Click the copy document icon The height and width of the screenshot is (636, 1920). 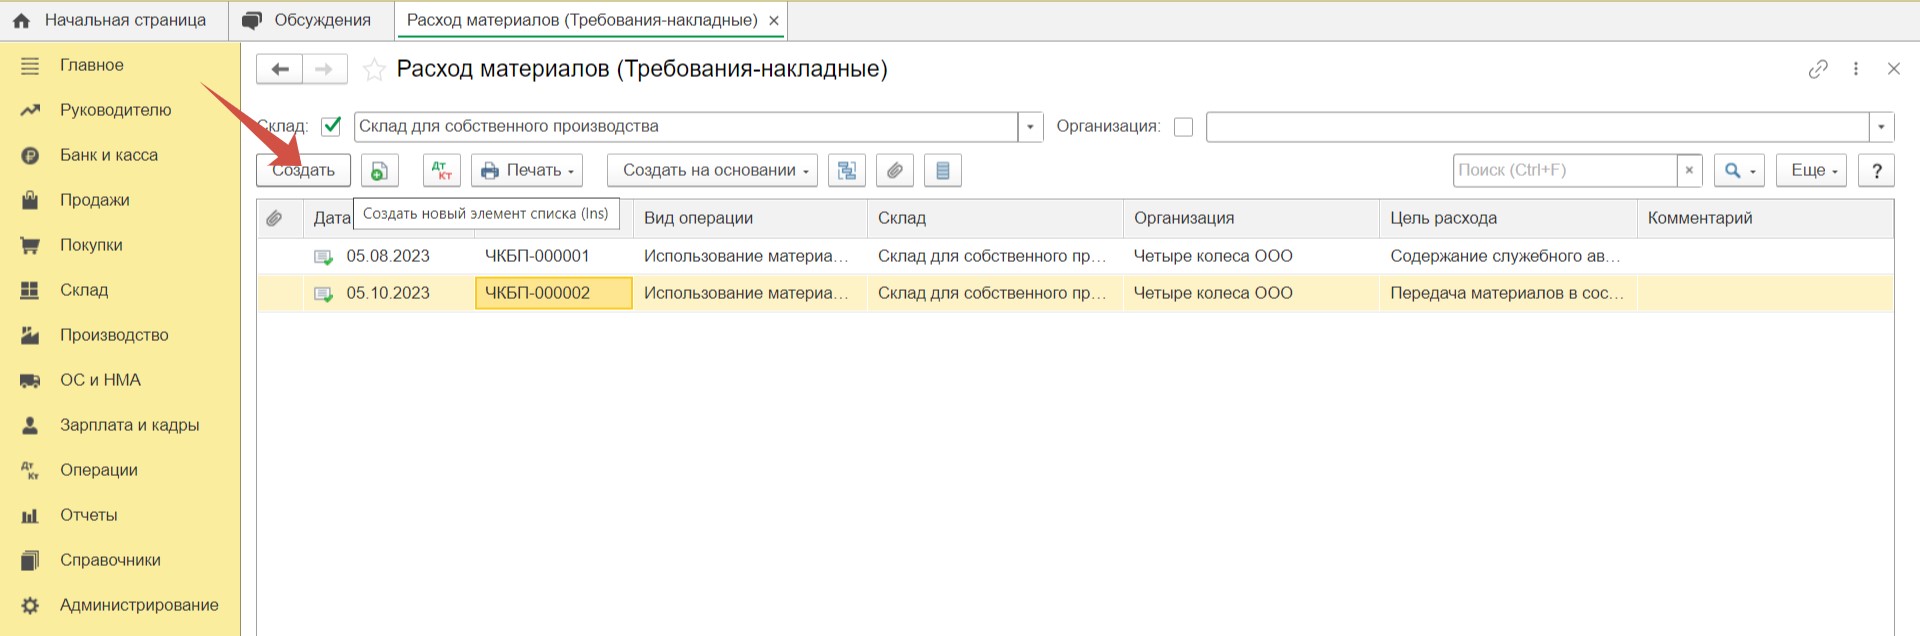[379, 170]
